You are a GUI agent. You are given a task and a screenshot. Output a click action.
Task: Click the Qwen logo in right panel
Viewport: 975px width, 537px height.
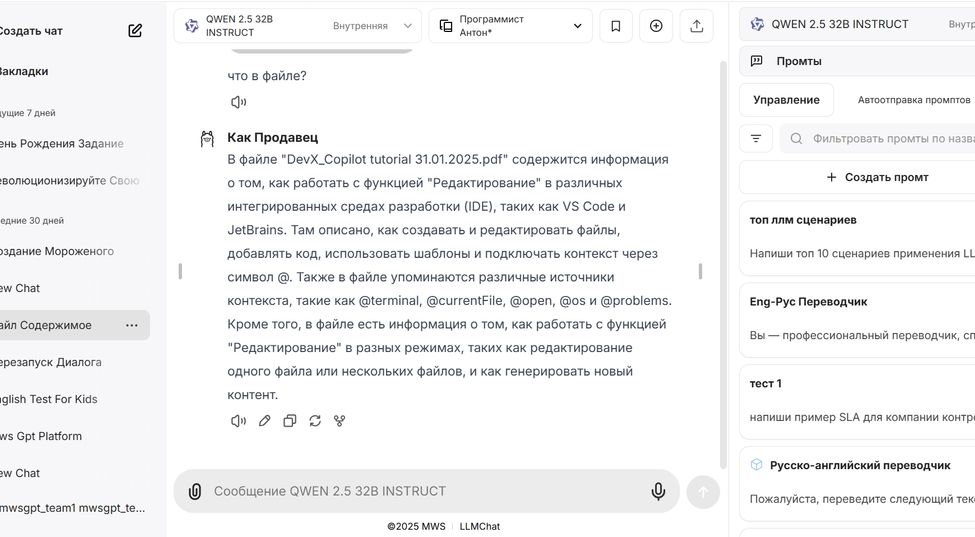coord(757,24)
